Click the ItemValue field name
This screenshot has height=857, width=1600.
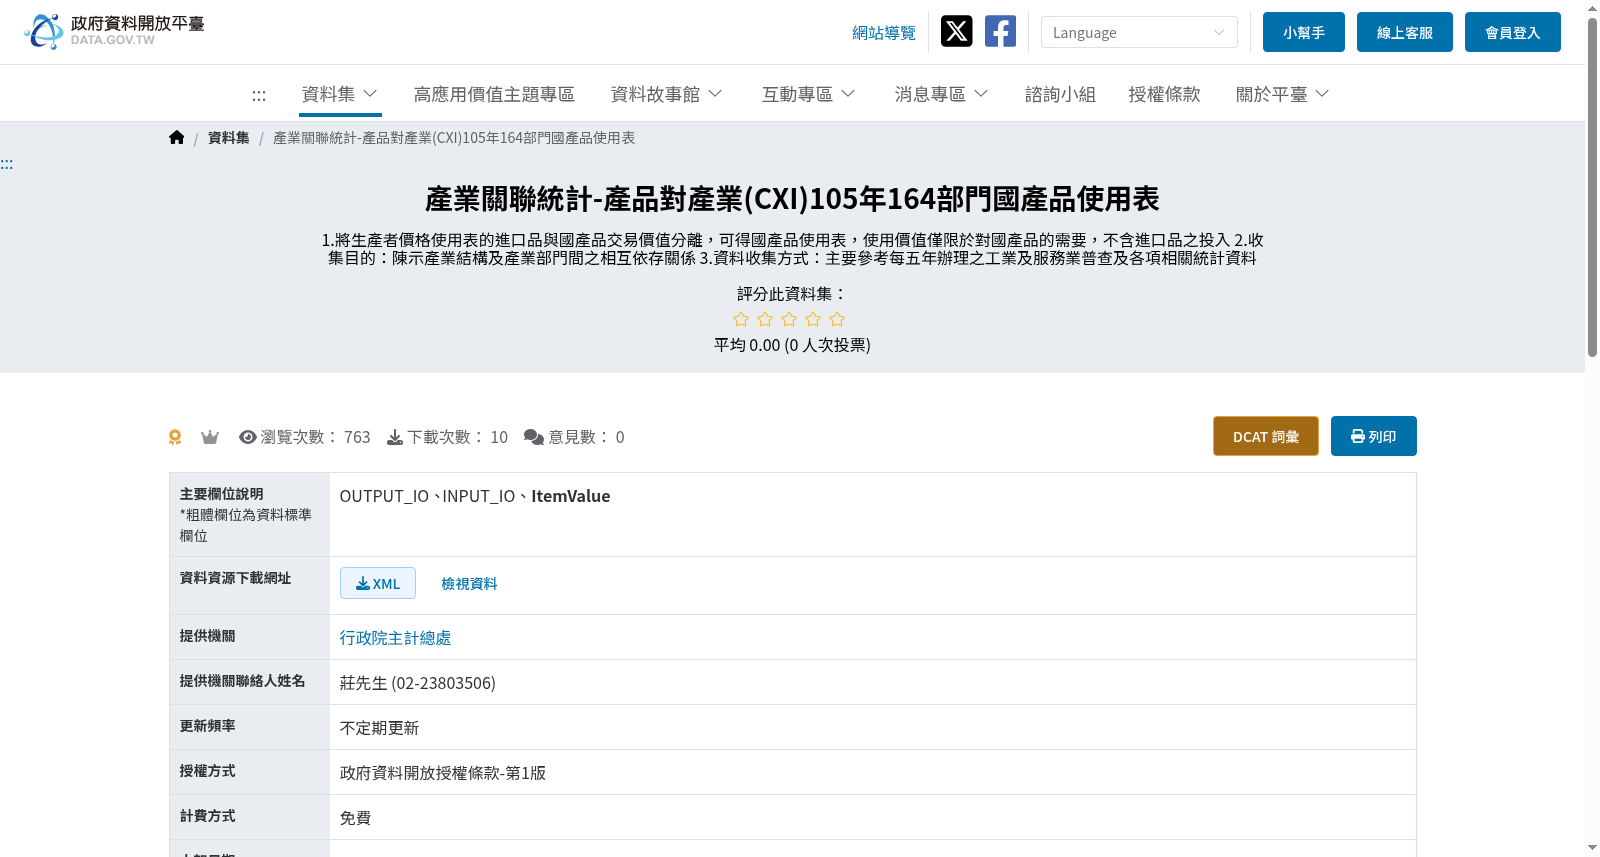tap(570, 496)
